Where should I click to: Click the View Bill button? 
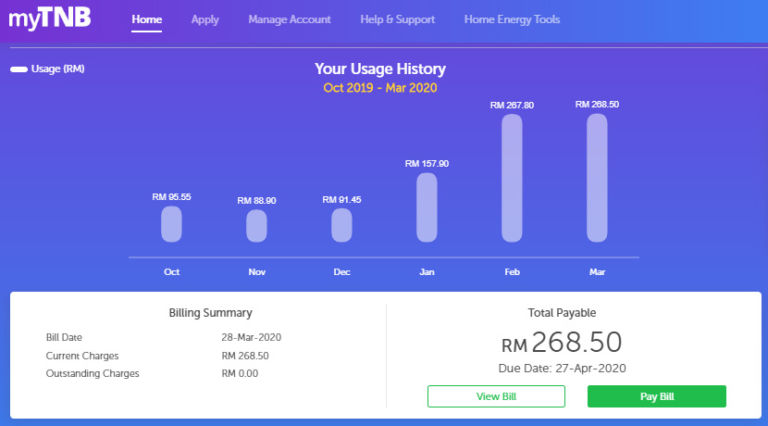496,397
